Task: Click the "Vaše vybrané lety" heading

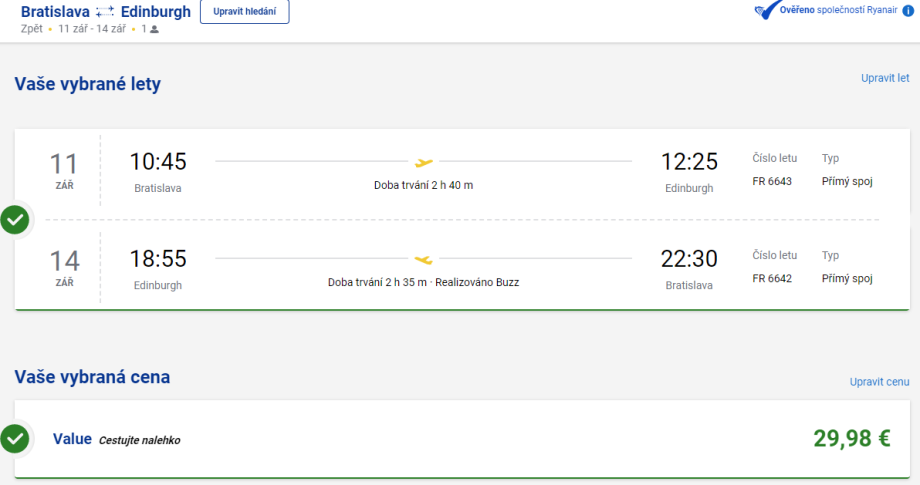Action: (x=87, y=84)
